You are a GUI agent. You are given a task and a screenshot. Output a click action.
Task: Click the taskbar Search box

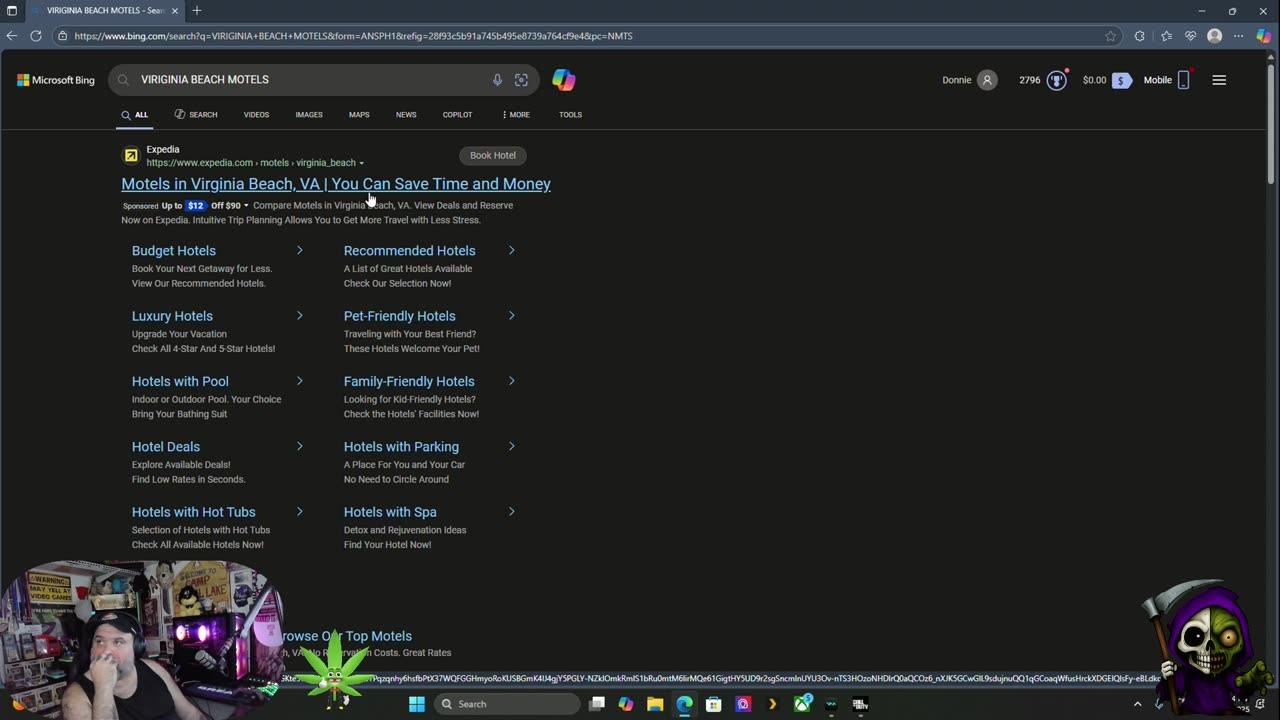click(x=506, y=704)
